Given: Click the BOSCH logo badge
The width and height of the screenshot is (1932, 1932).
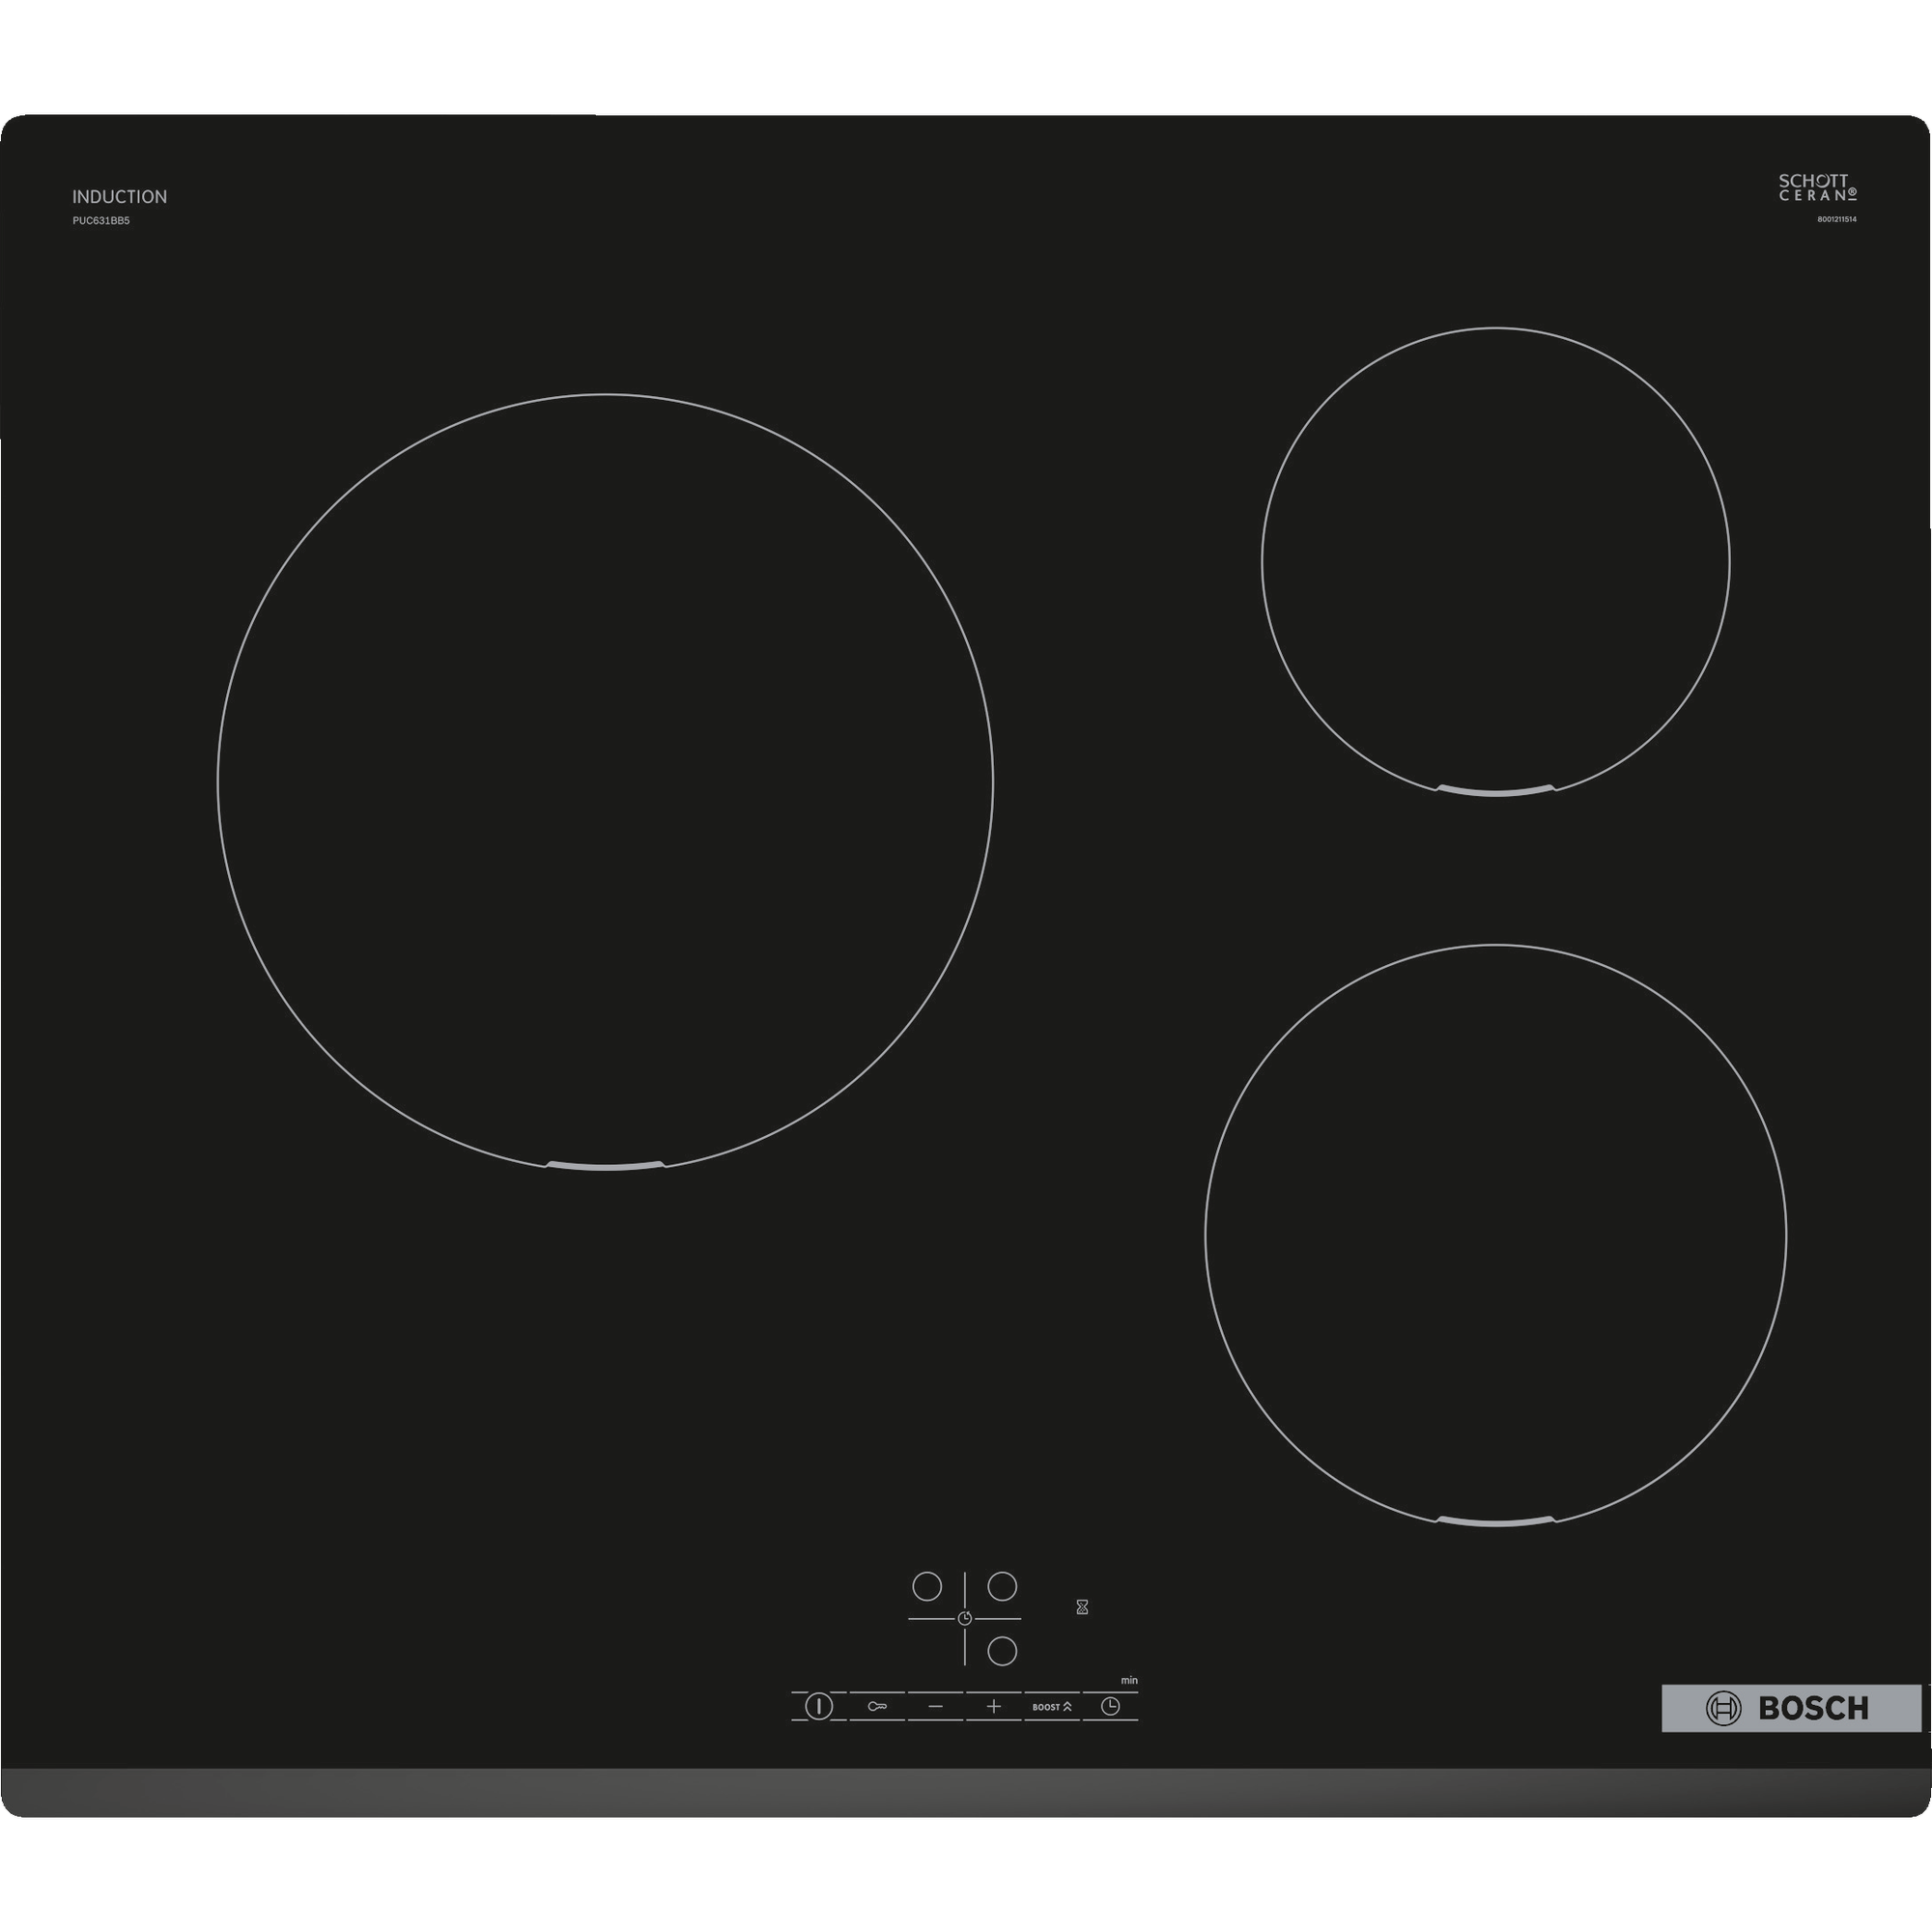Looking at the screenshot, I should click(x=1791, y=1708).
